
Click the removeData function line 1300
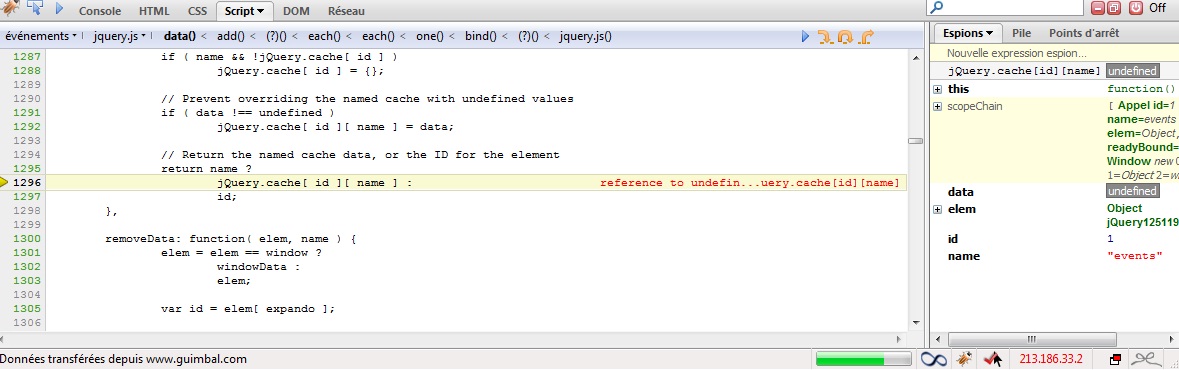click(230, 239)
